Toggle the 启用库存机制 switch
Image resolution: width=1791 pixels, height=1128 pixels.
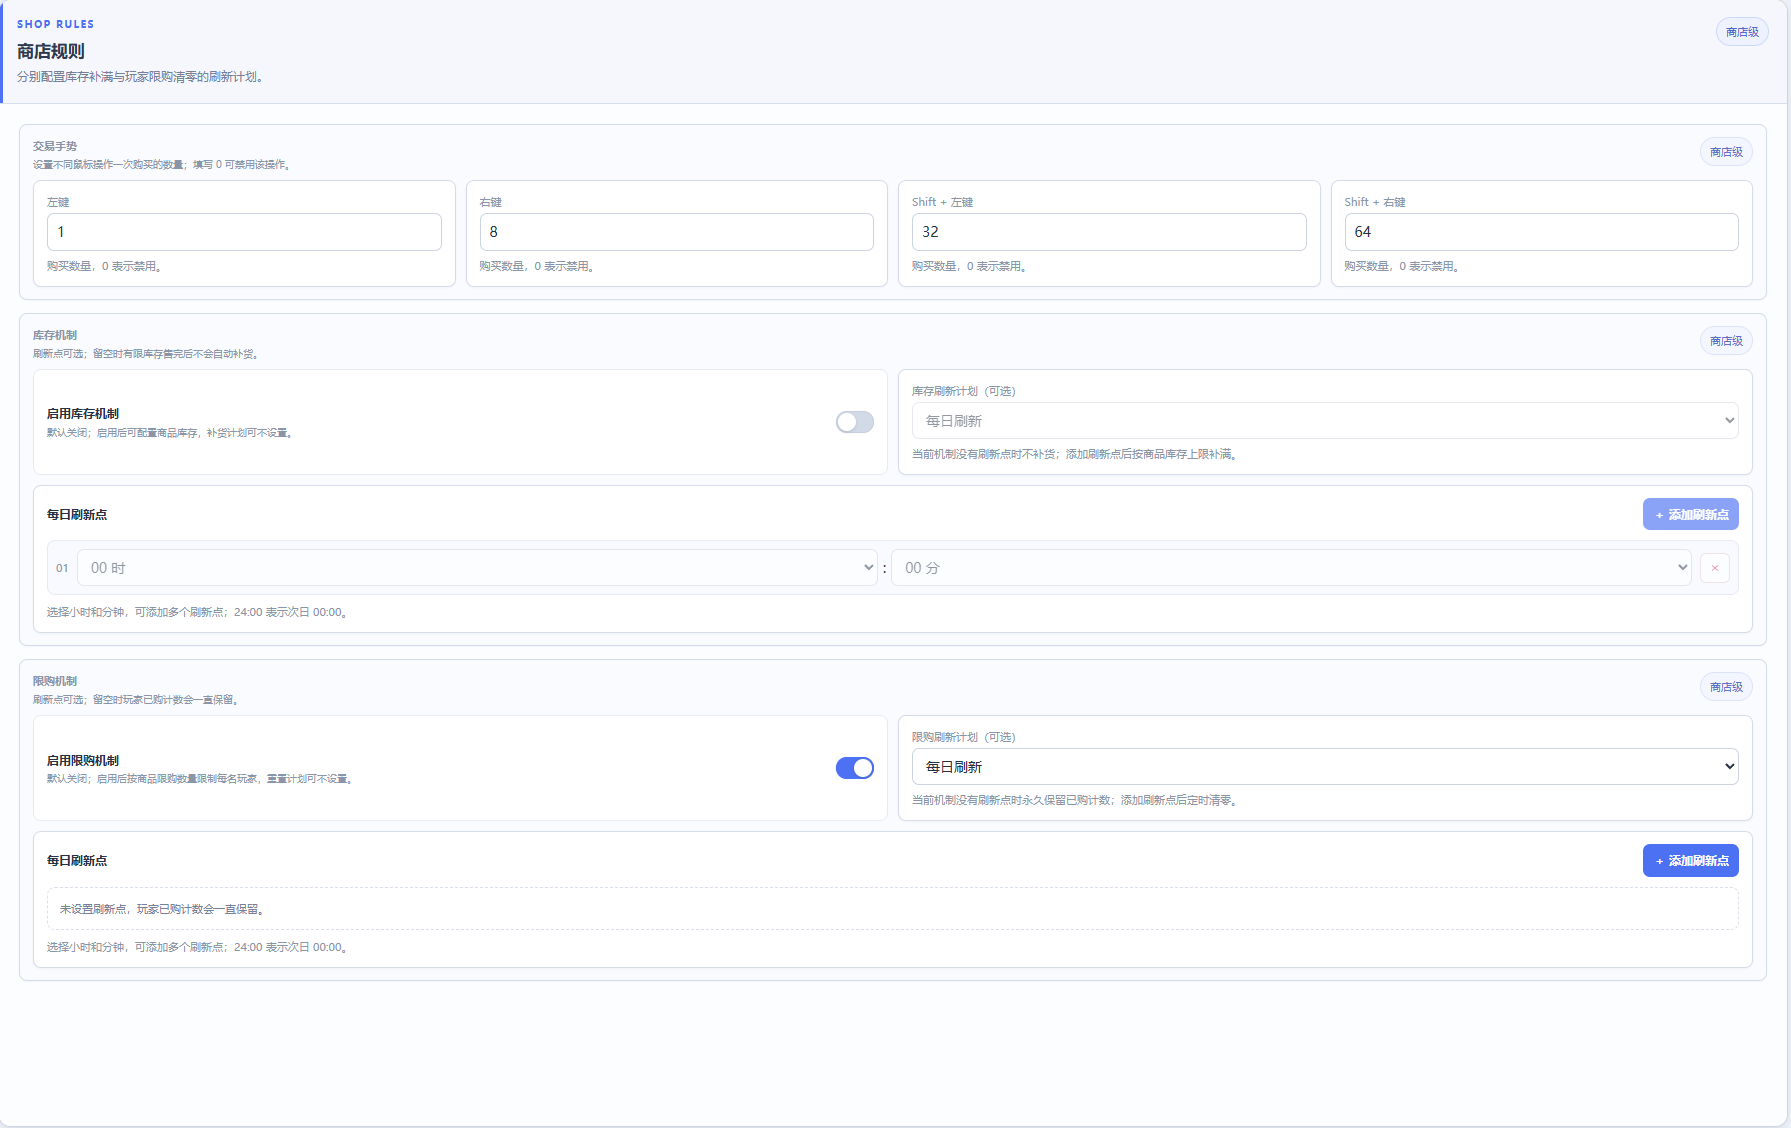(x=855, y=422)
